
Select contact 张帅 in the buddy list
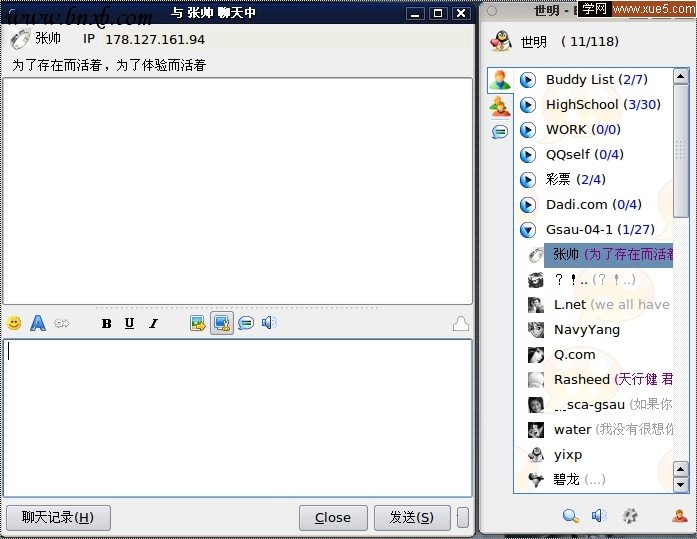608,255
